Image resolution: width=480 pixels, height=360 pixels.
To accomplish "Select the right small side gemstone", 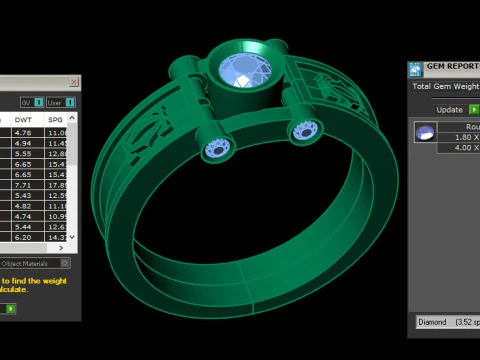I will pos(306,131).
